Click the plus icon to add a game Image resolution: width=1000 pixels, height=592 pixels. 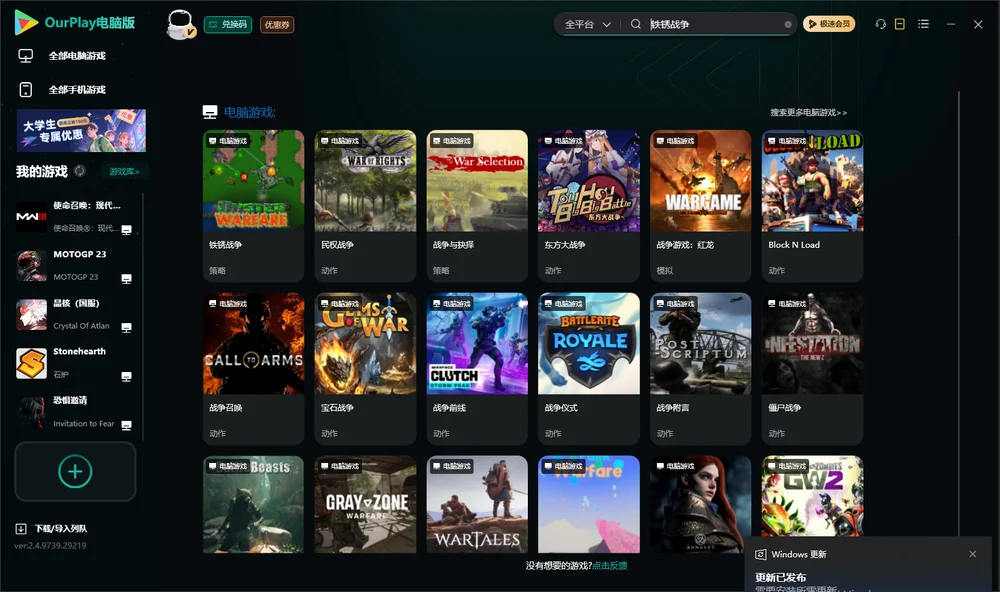75,471
